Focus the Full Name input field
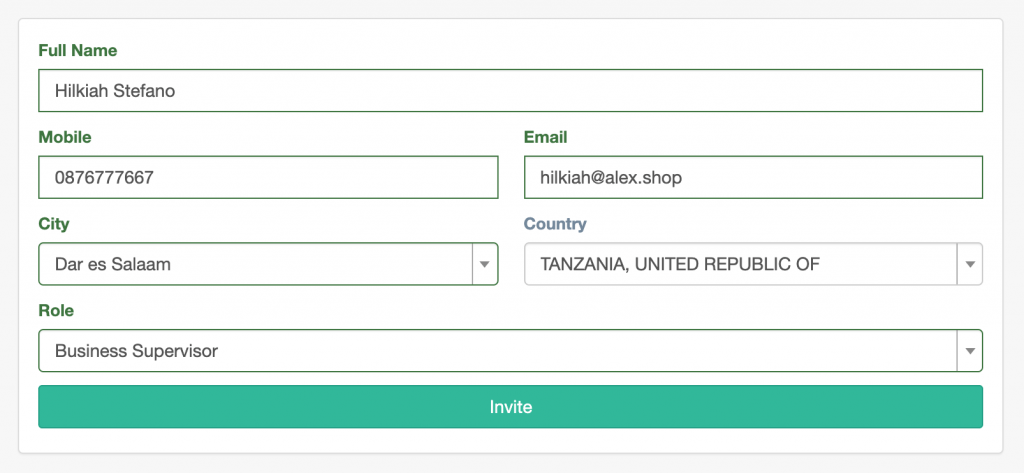Screen dimensions: 1024x473 511,91
